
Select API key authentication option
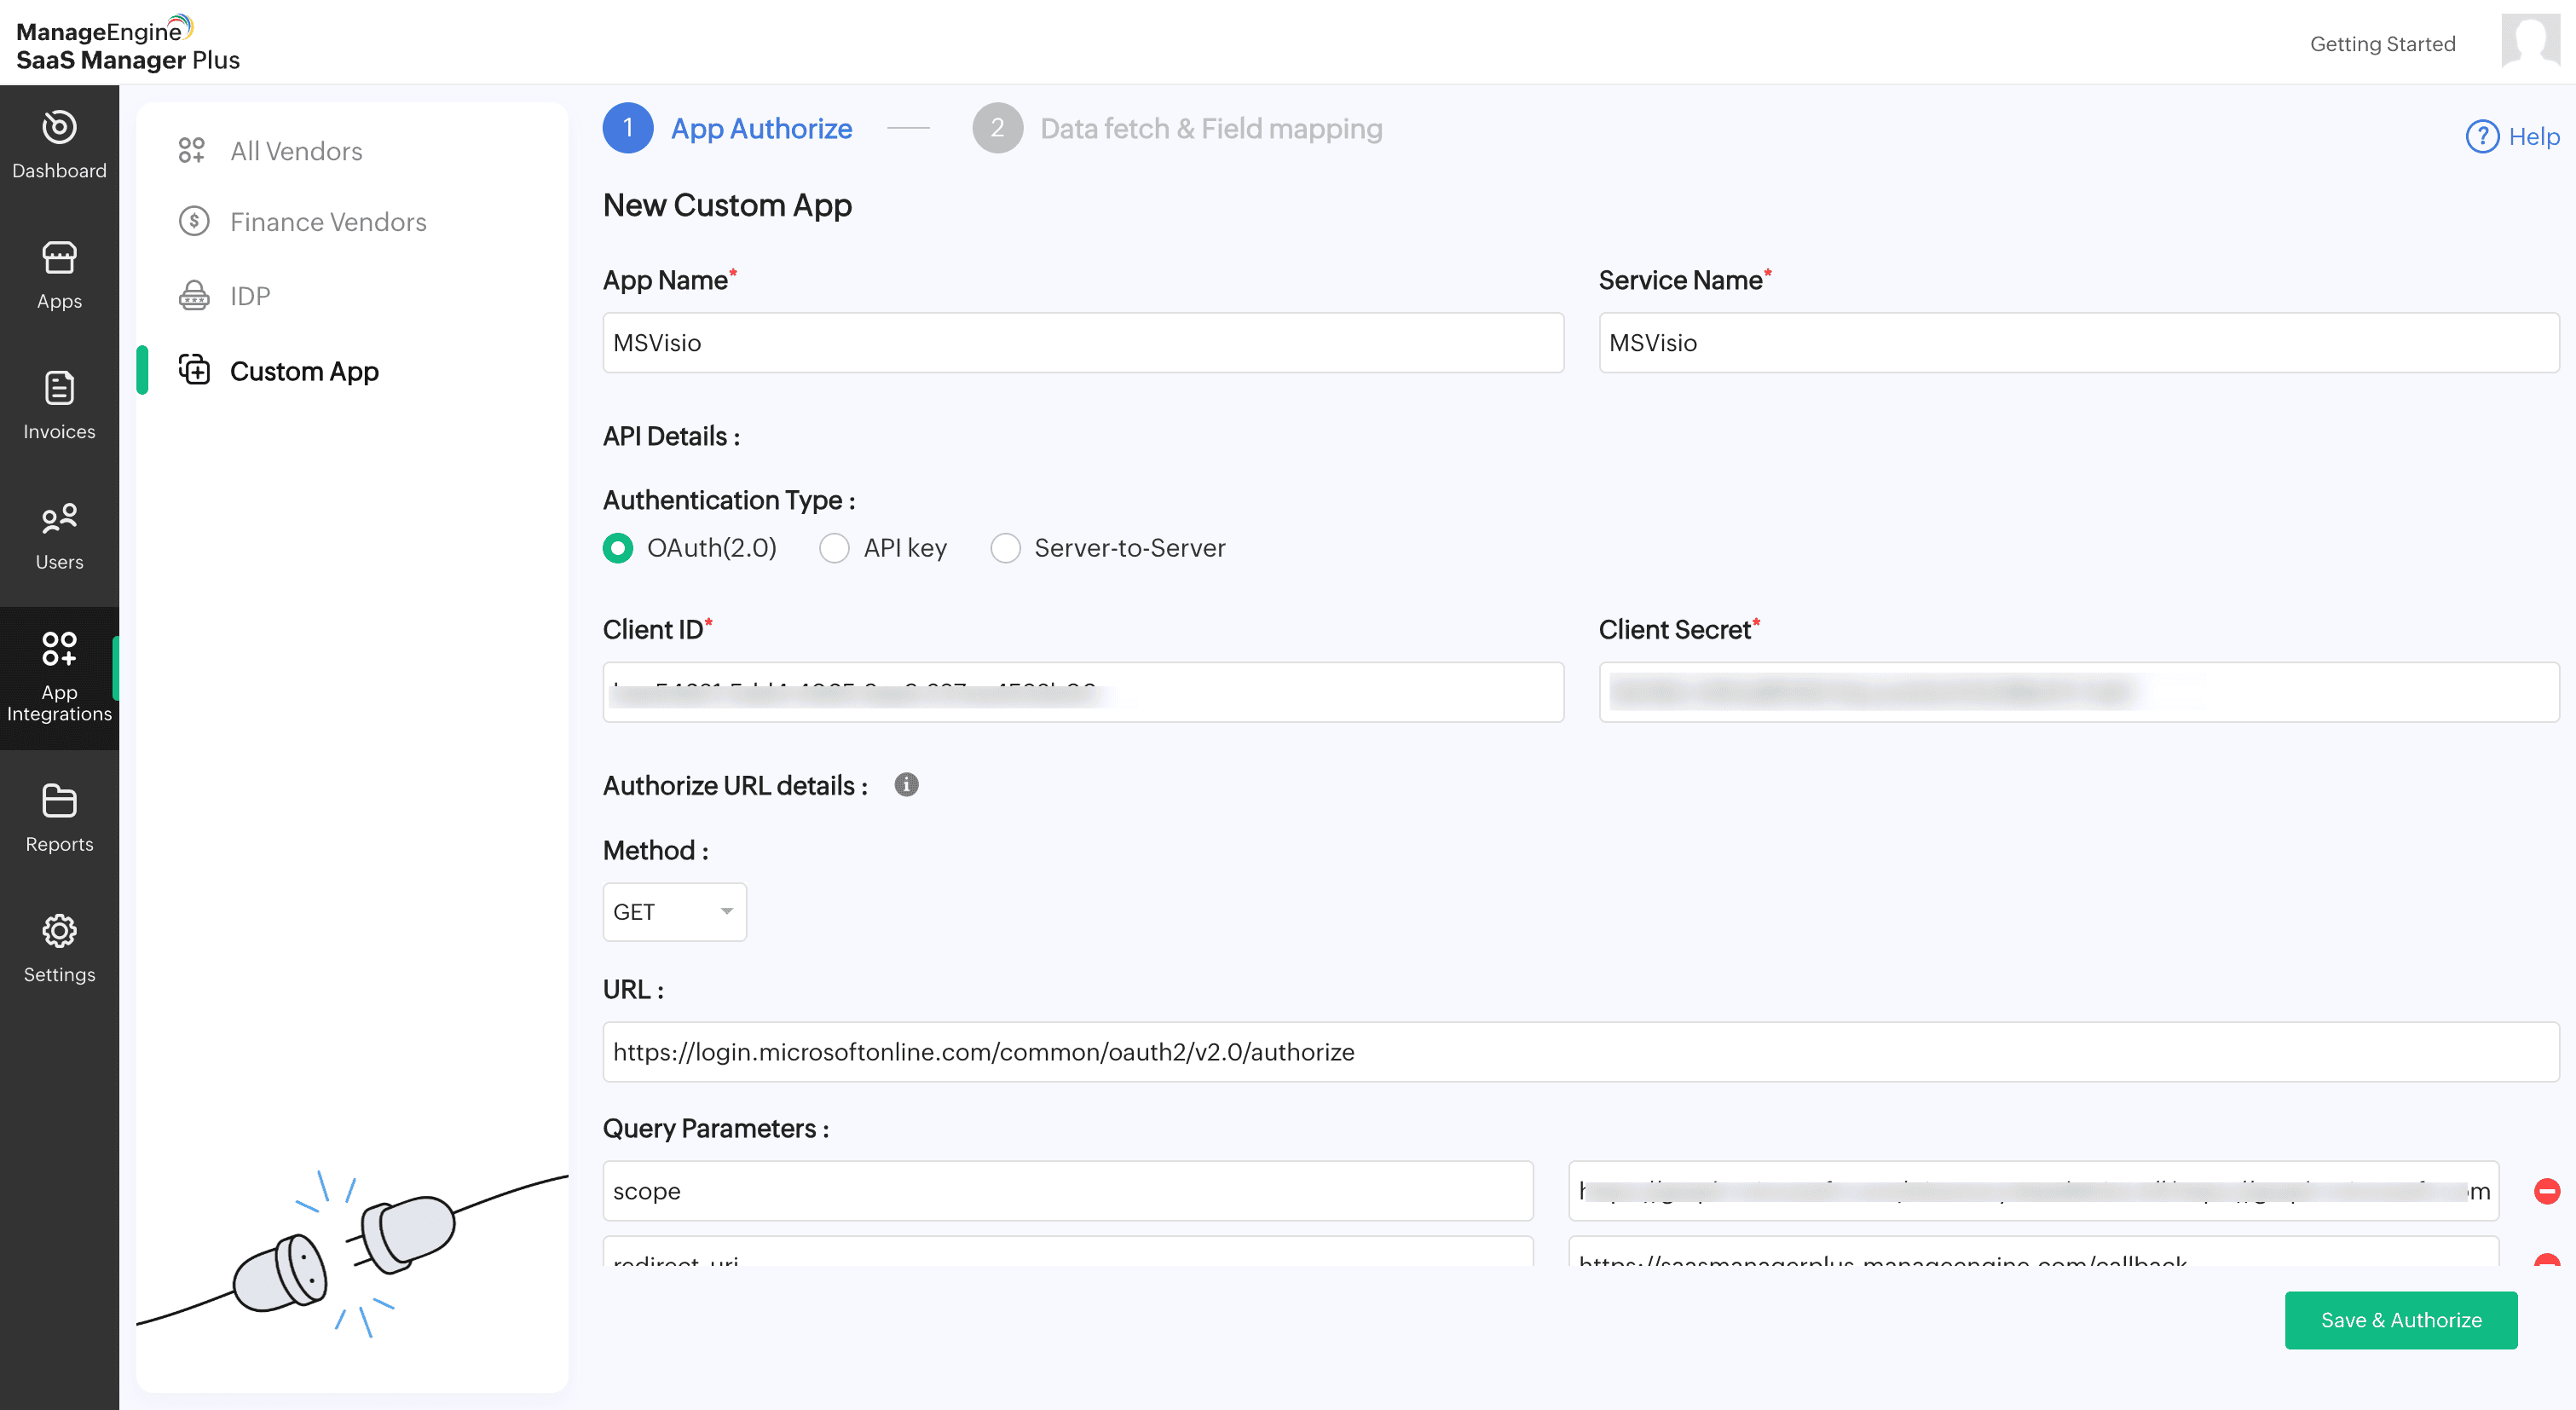pyautogui.click(x=834, y=548)
